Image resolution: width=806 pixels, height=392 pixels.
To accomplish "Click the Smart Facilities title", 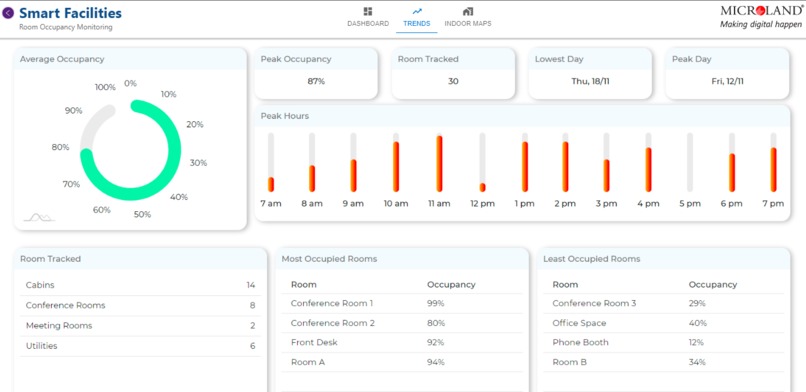I will point(70,13).
